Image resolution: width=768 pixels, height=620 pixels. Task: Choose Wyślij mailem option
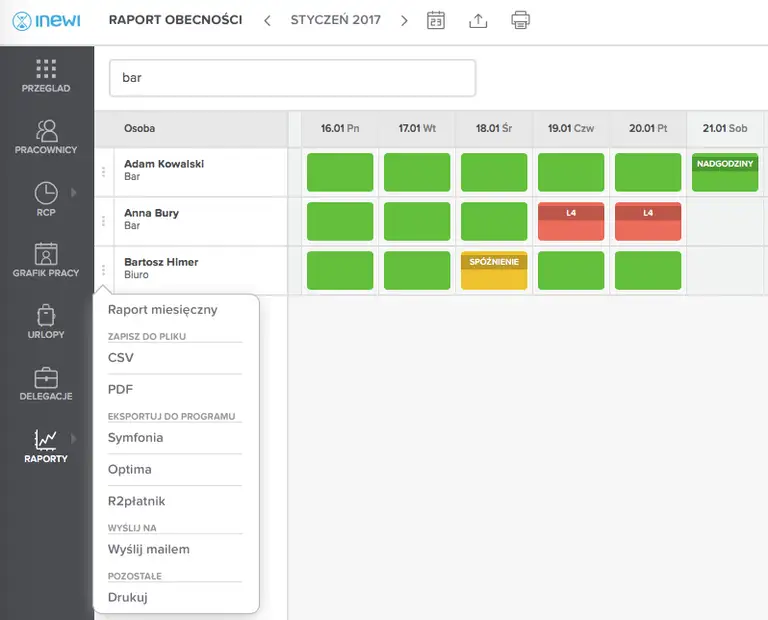148,549
